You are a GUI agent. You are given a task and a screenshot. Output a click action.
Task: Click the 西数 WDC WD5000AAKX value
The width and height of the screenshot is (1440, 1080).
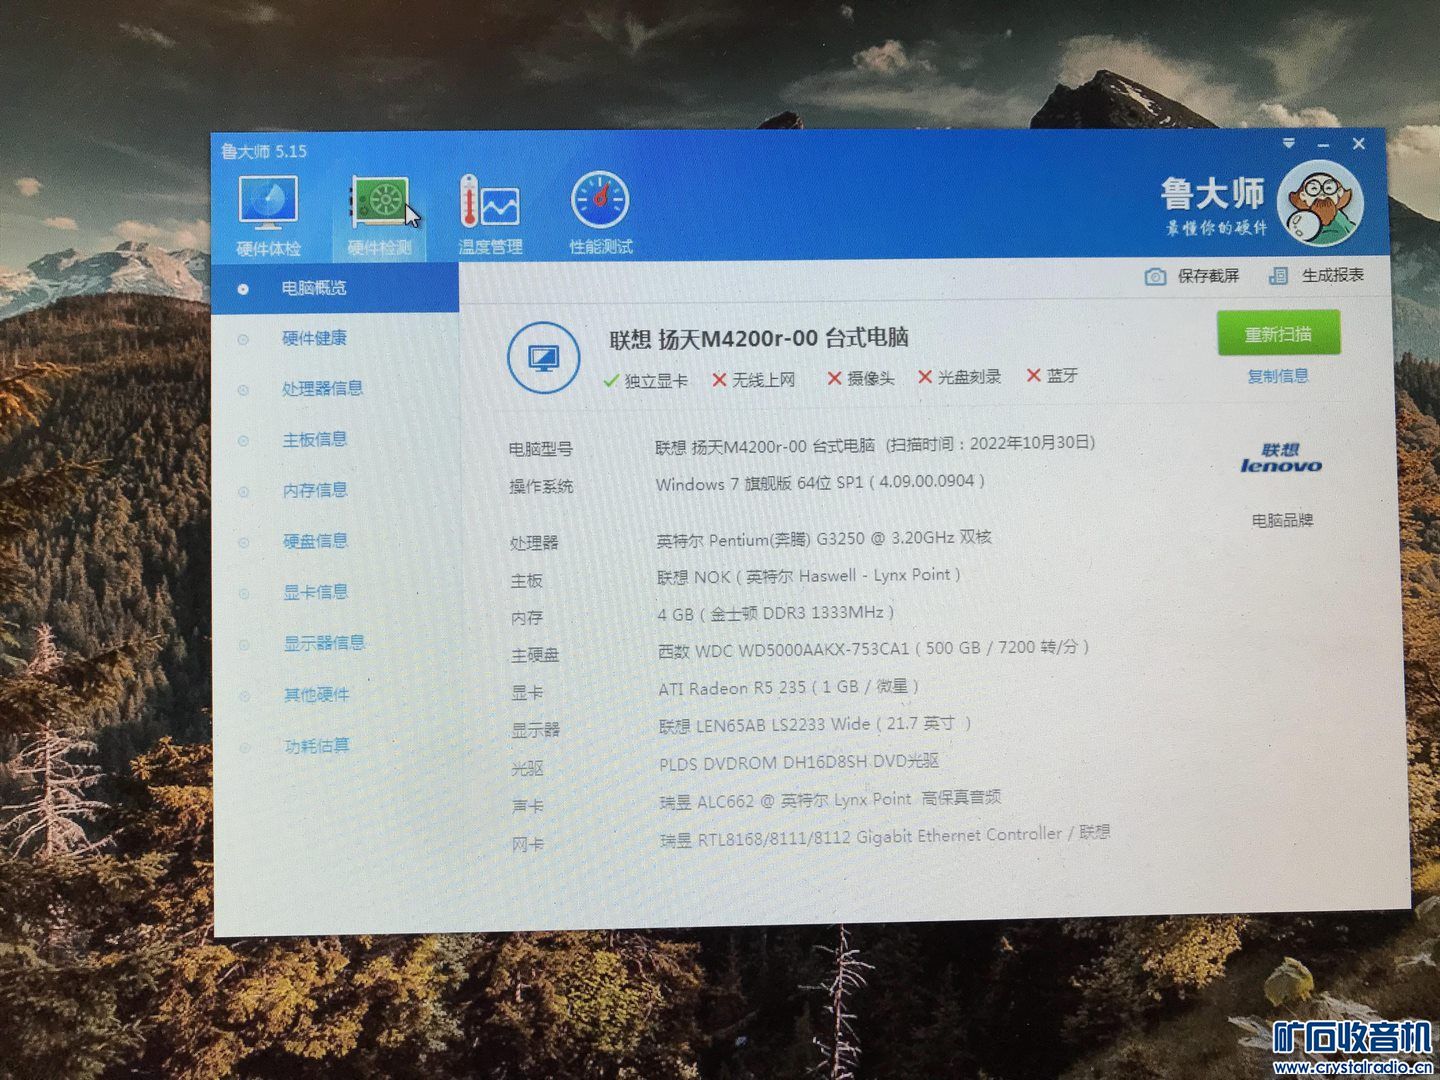point(873,649)
